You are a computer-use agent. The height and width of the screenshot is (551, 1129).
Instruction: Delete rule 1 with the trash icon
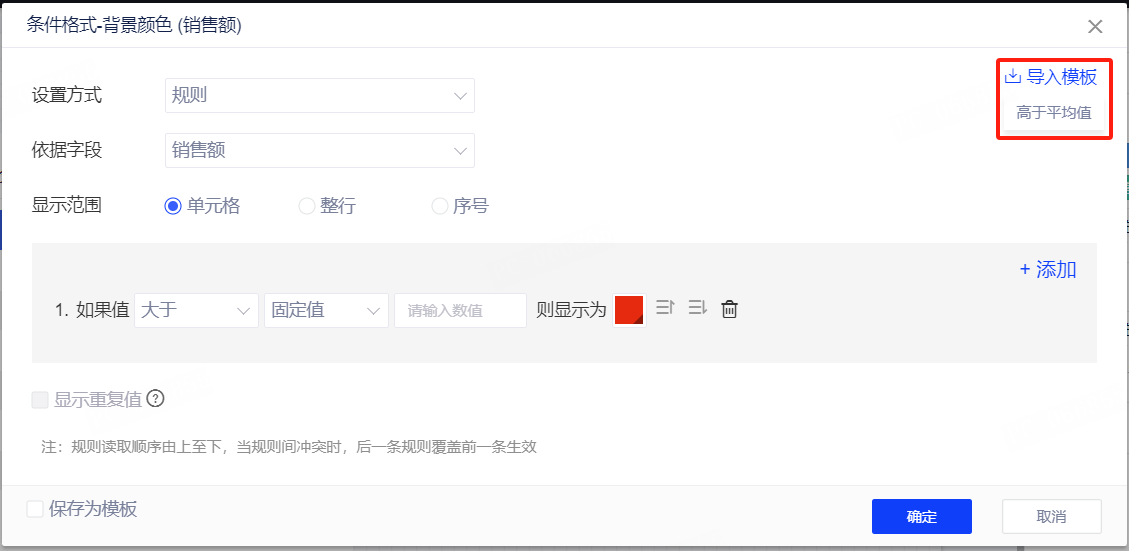pyautogui.click(x=730, y=310)
